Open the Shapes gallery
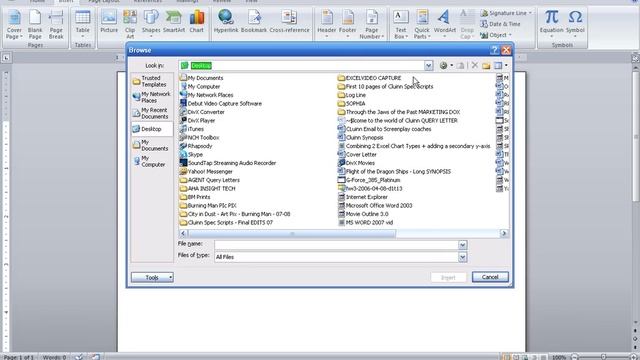 point(151,24)
